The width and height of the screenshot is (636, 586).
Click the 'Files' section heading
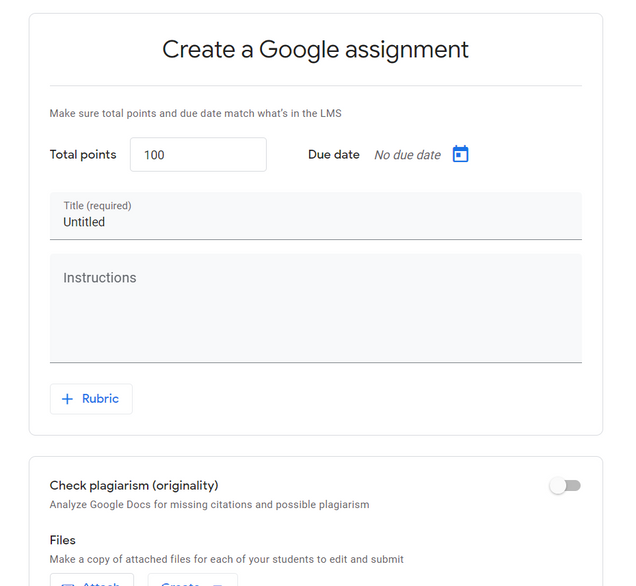click(62, 540)
